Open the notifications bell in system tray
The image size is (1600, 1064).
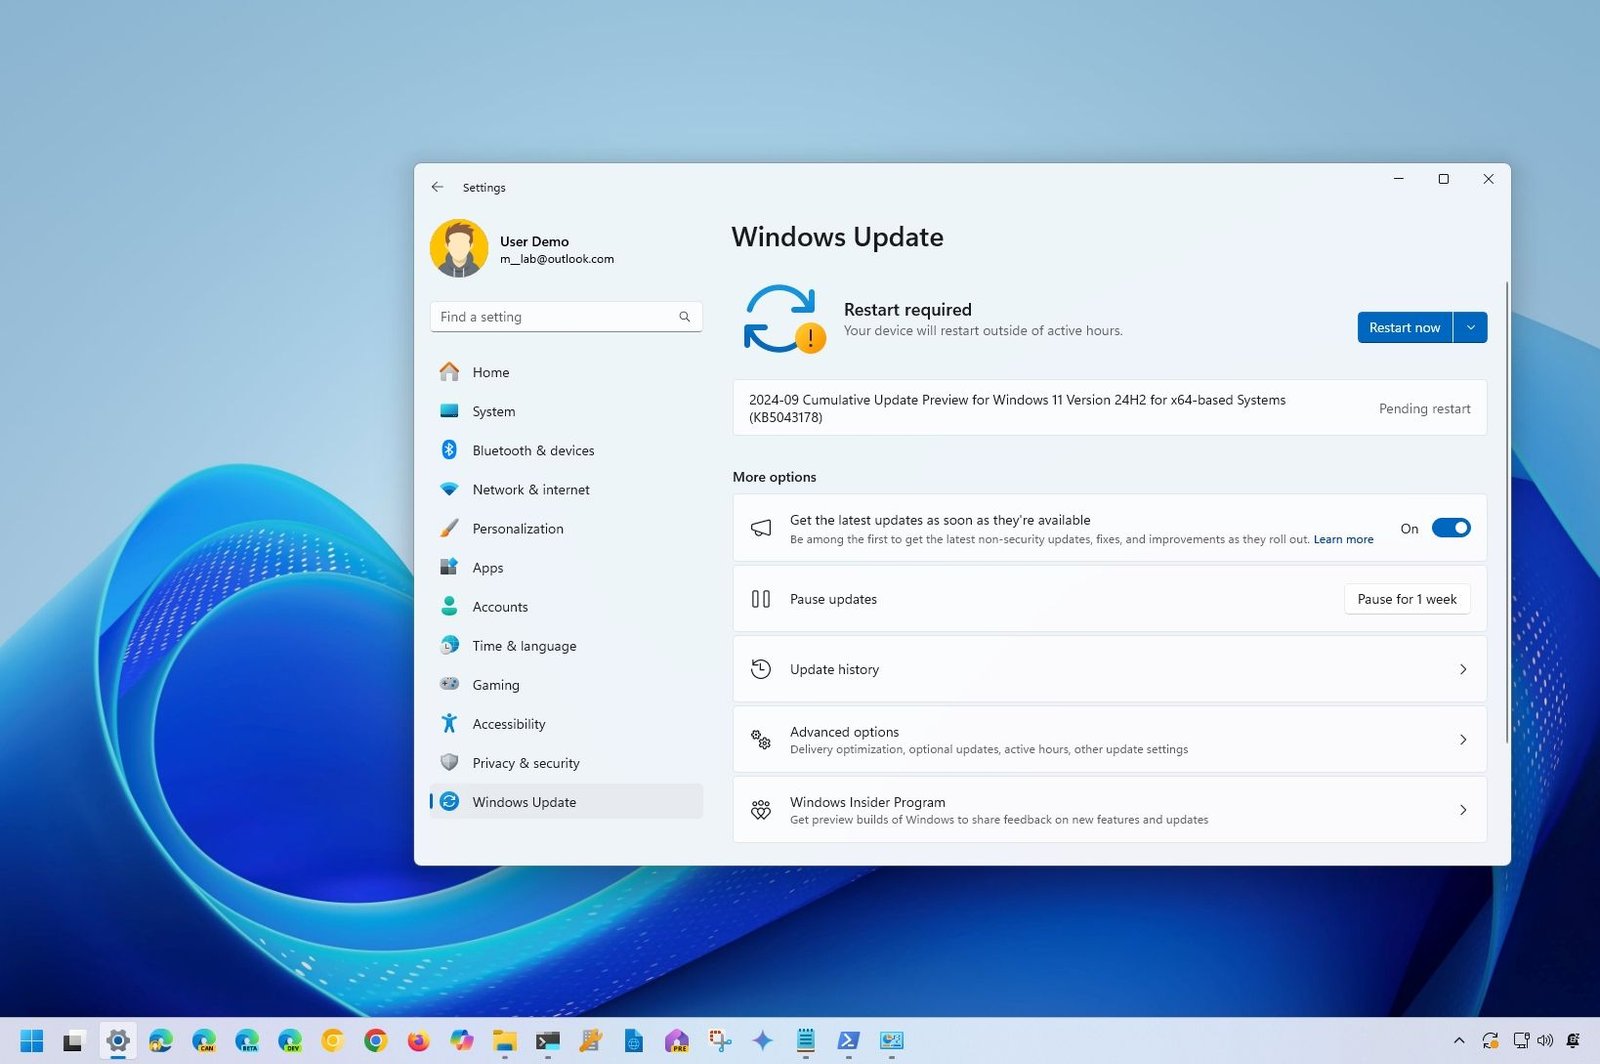pos(1573,1041)
